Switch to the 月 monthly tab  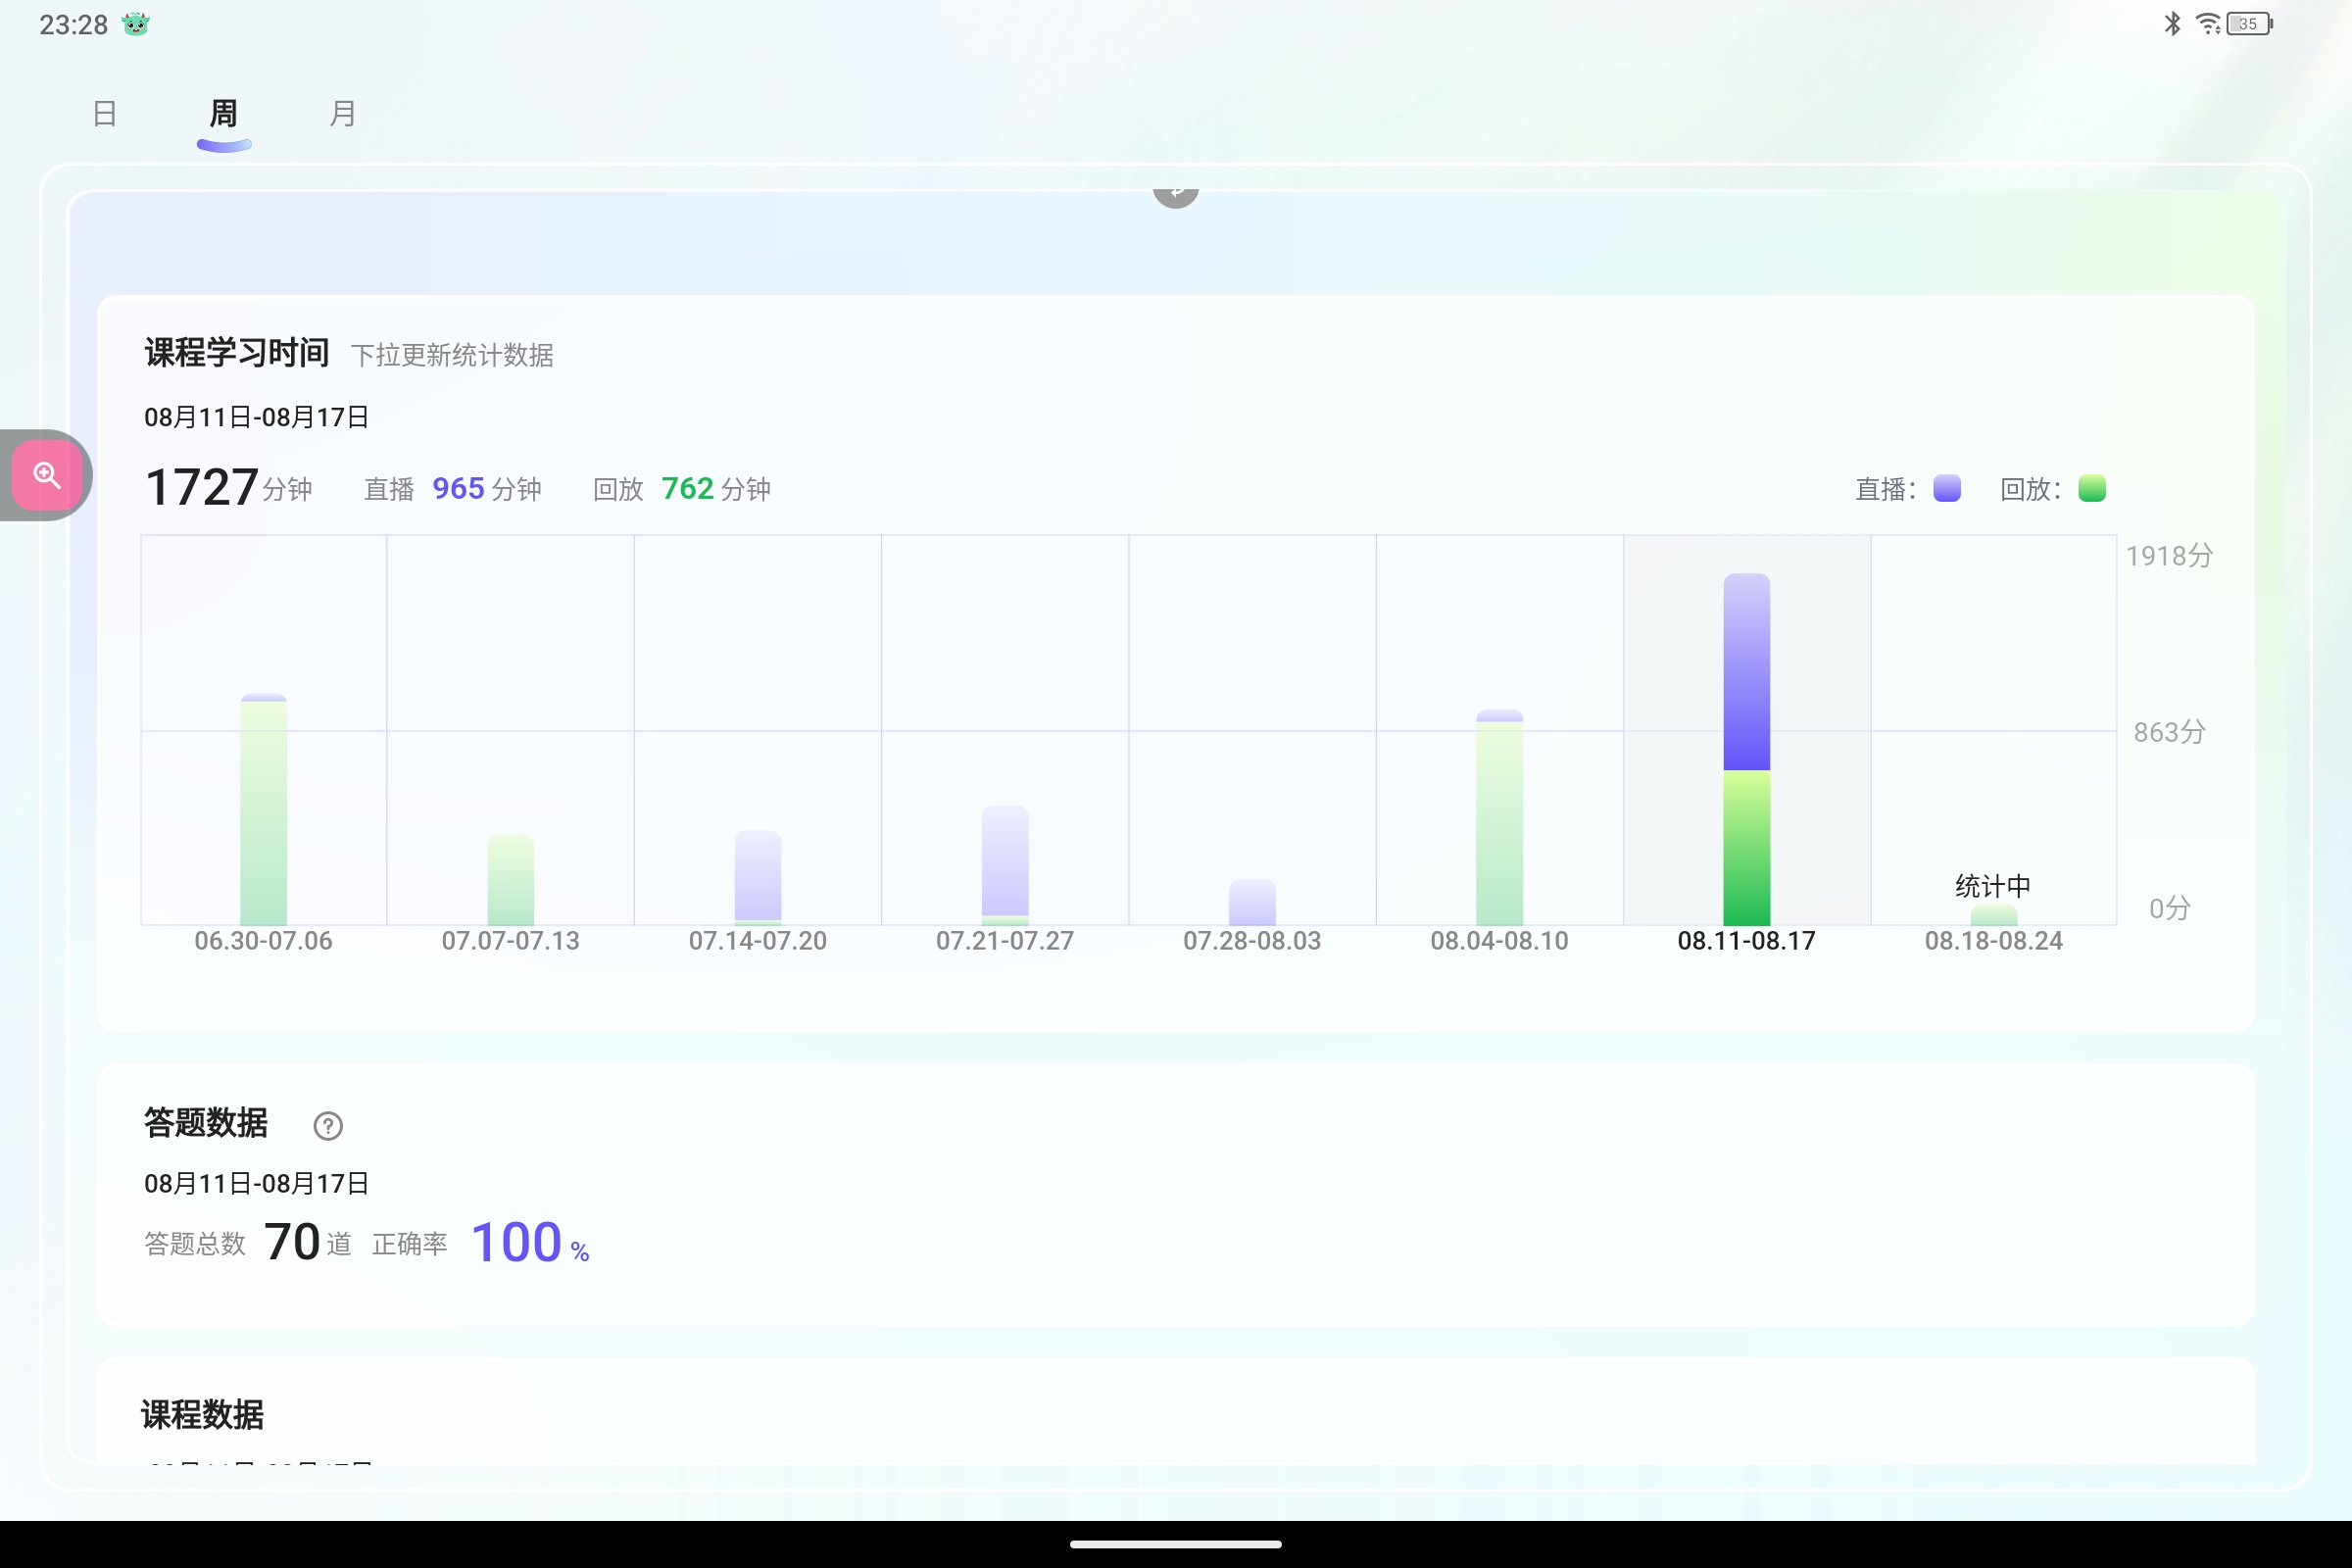point(342,114)
